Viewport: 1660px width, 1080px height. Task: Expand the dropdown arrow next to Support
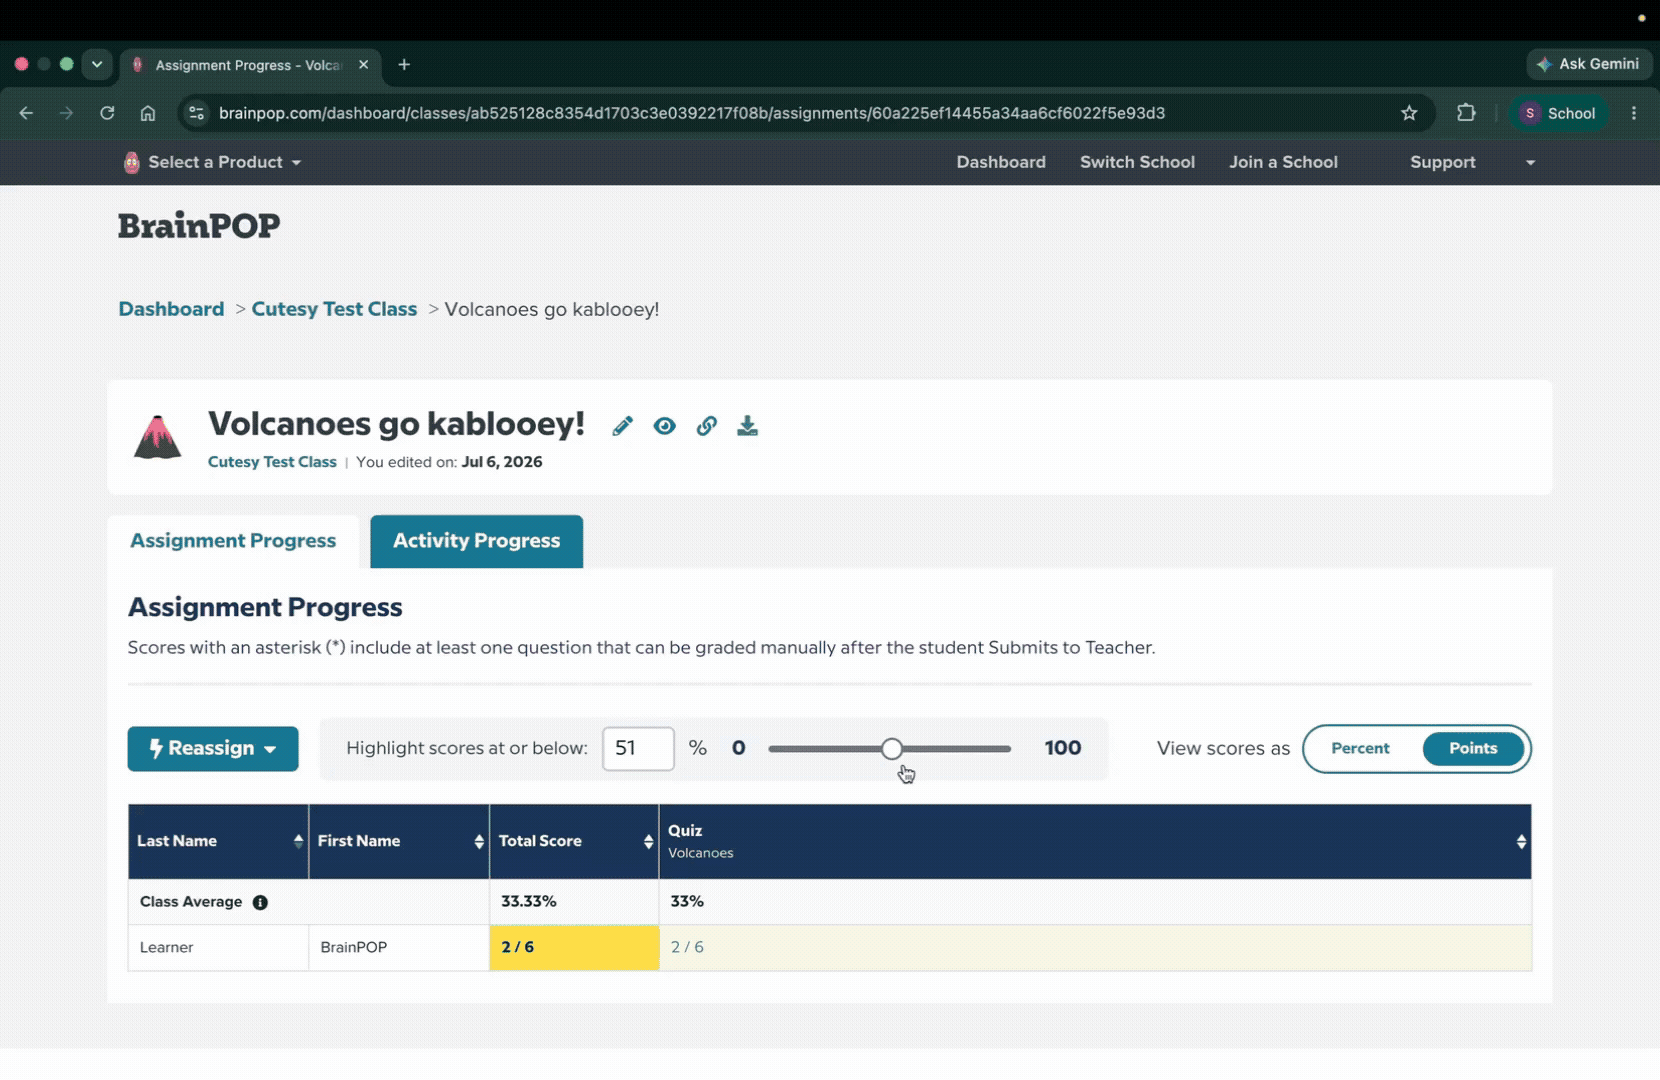pyautogui.click(x=1530, y=162)
